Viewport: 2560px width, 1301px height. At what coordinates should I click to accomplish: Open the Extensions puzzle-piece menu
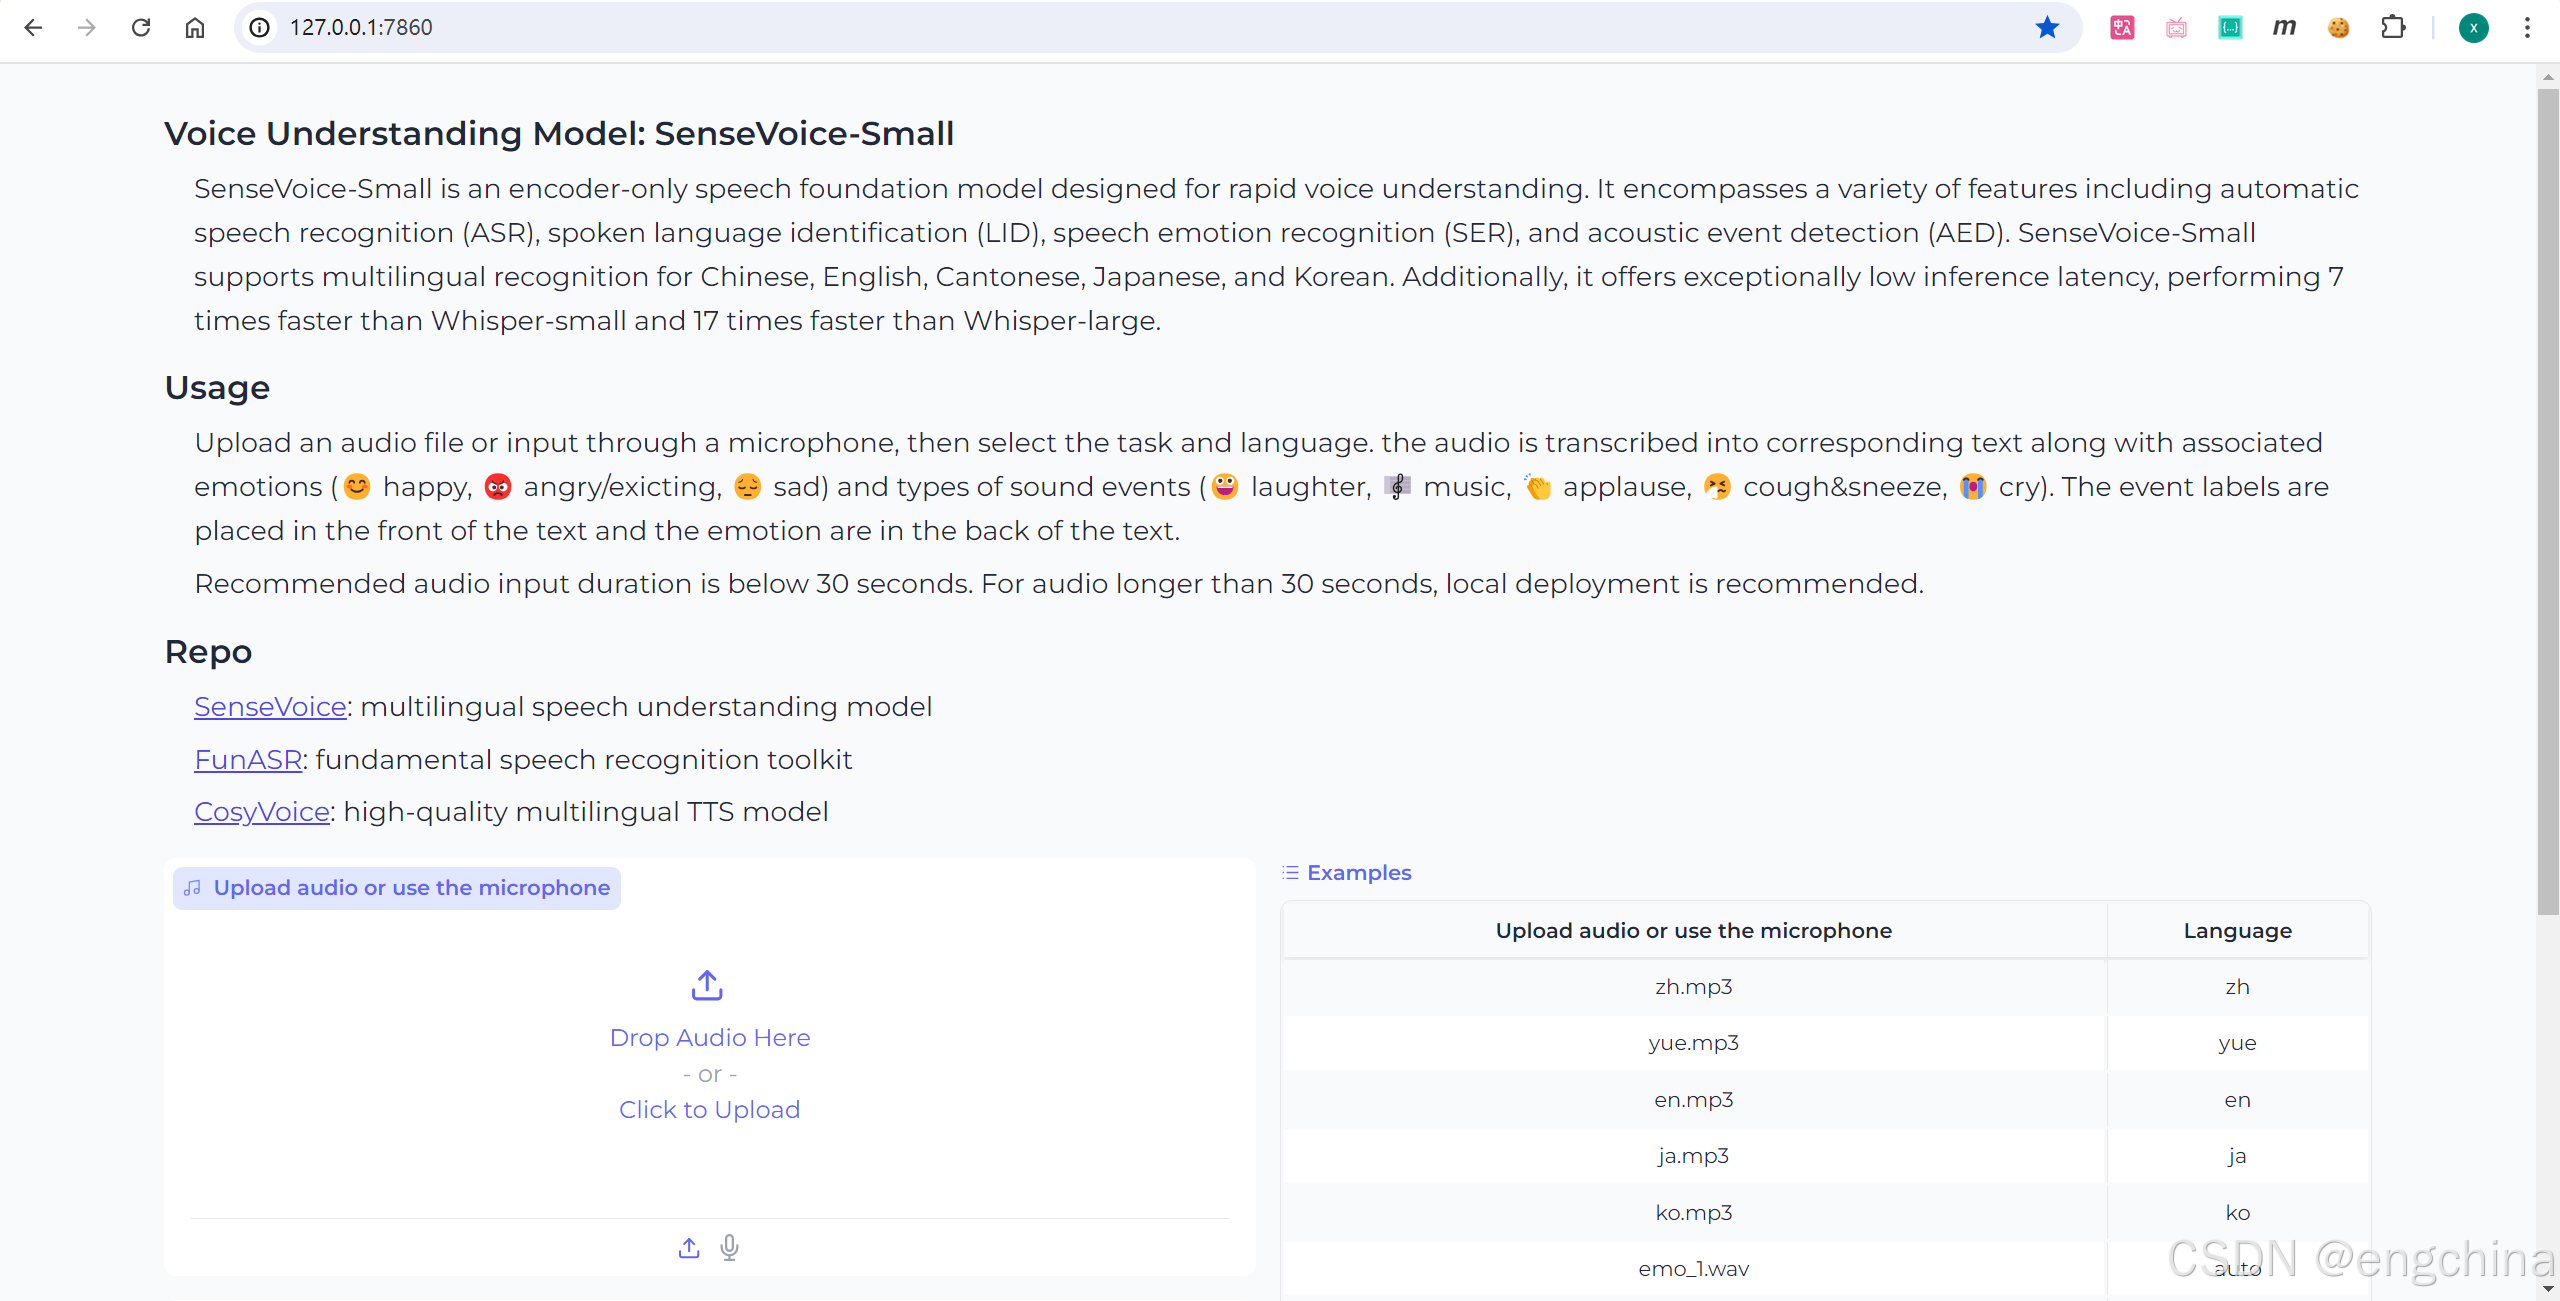pyautogui.click(x=2393, y=27)
